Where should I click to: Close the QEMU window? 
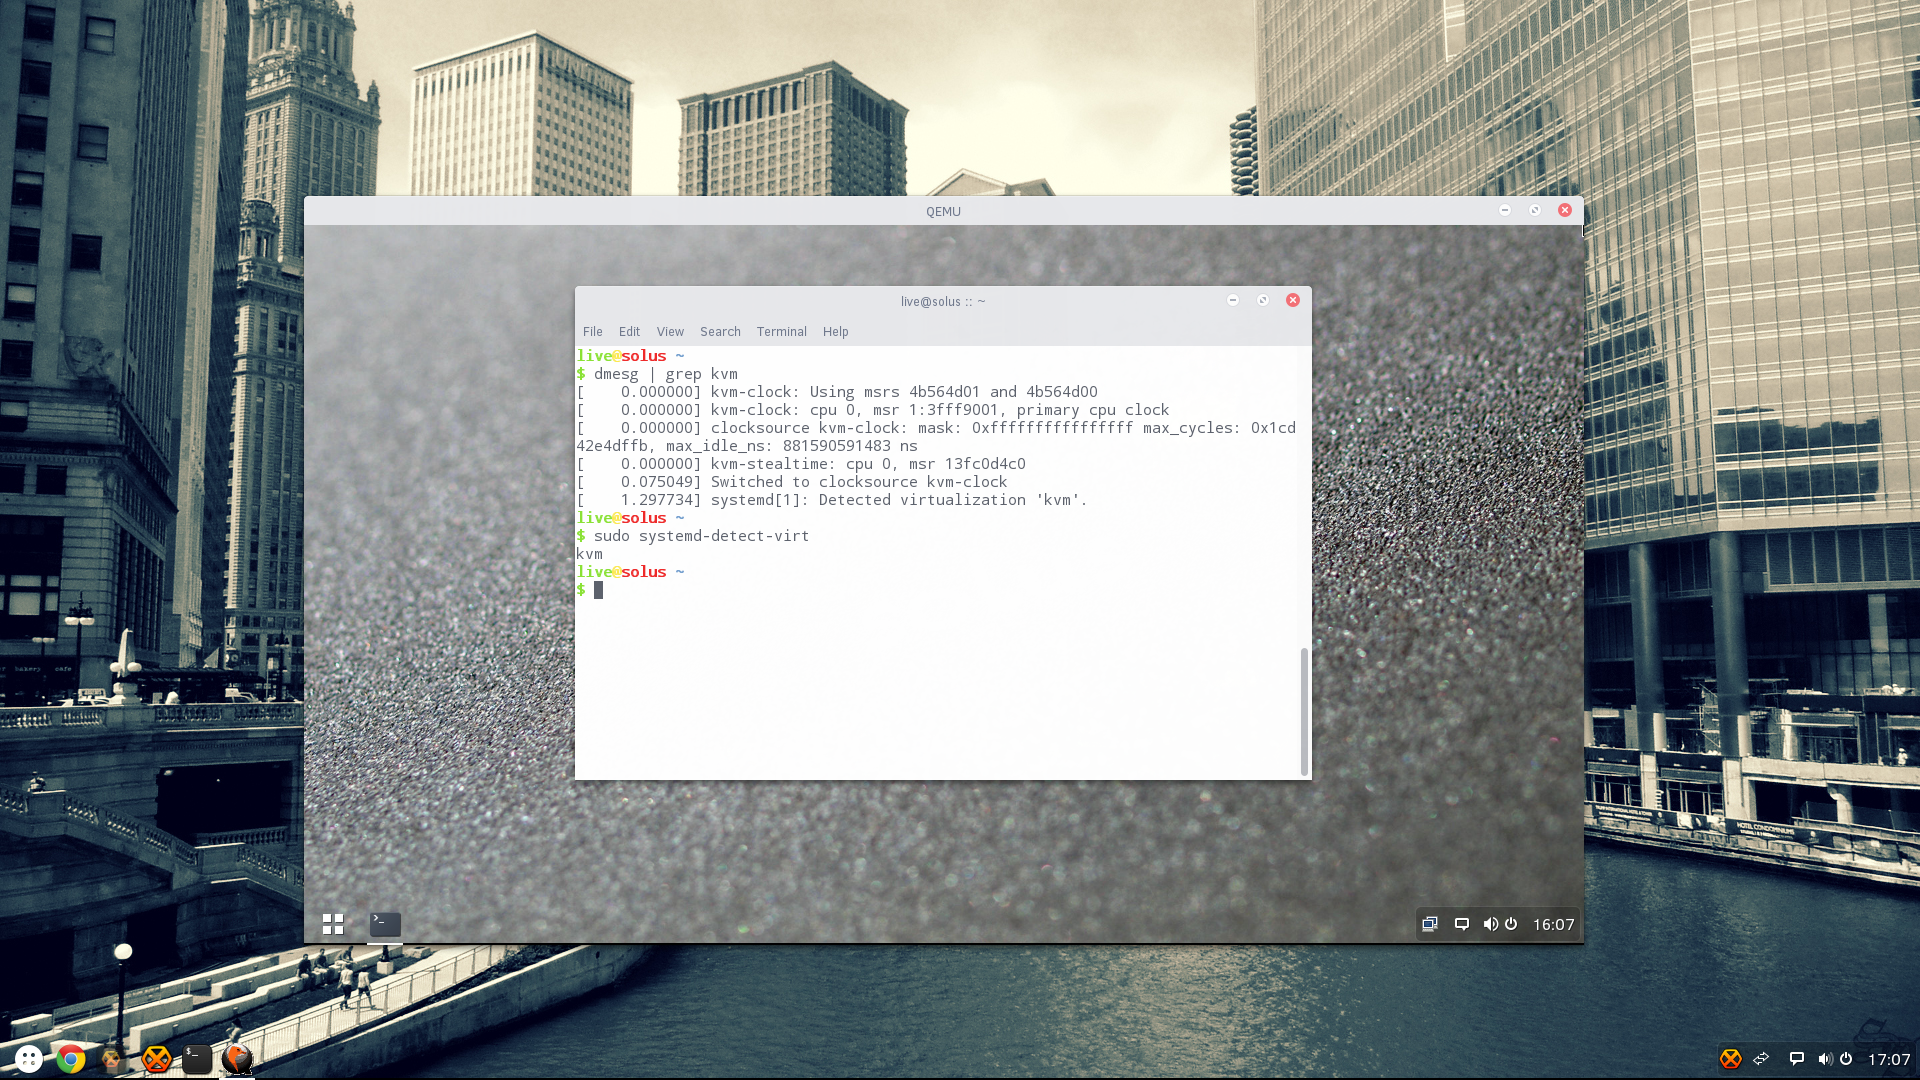point(1565,210)
